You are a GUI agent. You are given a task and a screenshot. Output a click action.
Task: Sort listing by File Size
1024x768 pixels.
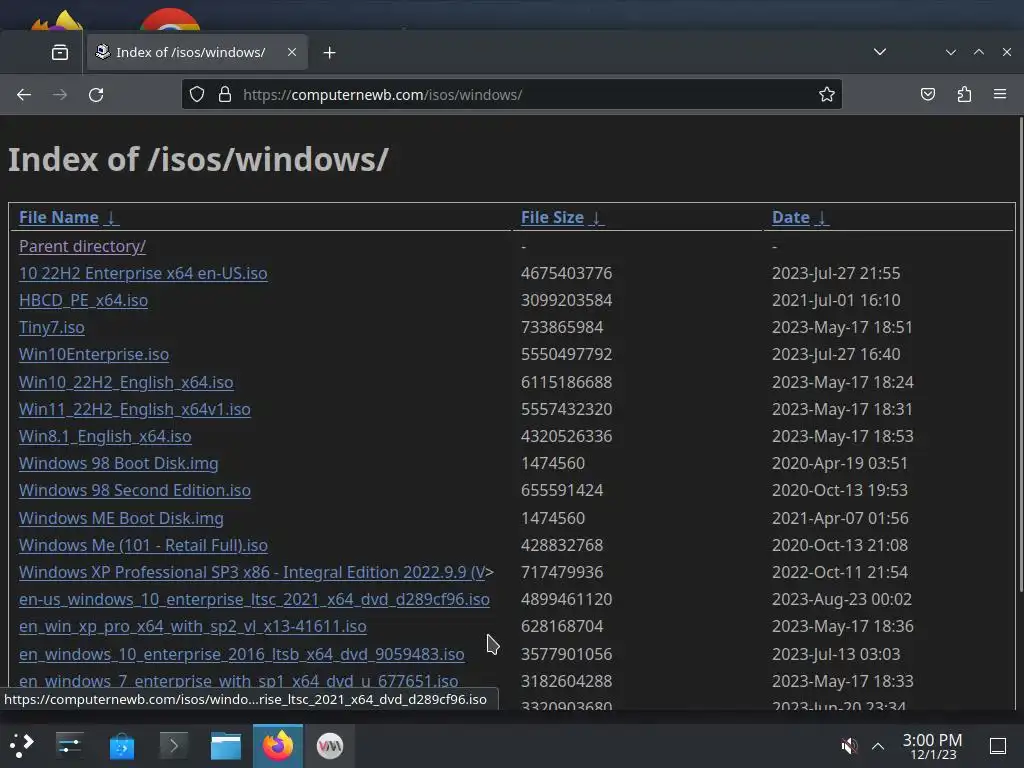tap(552, 217)
